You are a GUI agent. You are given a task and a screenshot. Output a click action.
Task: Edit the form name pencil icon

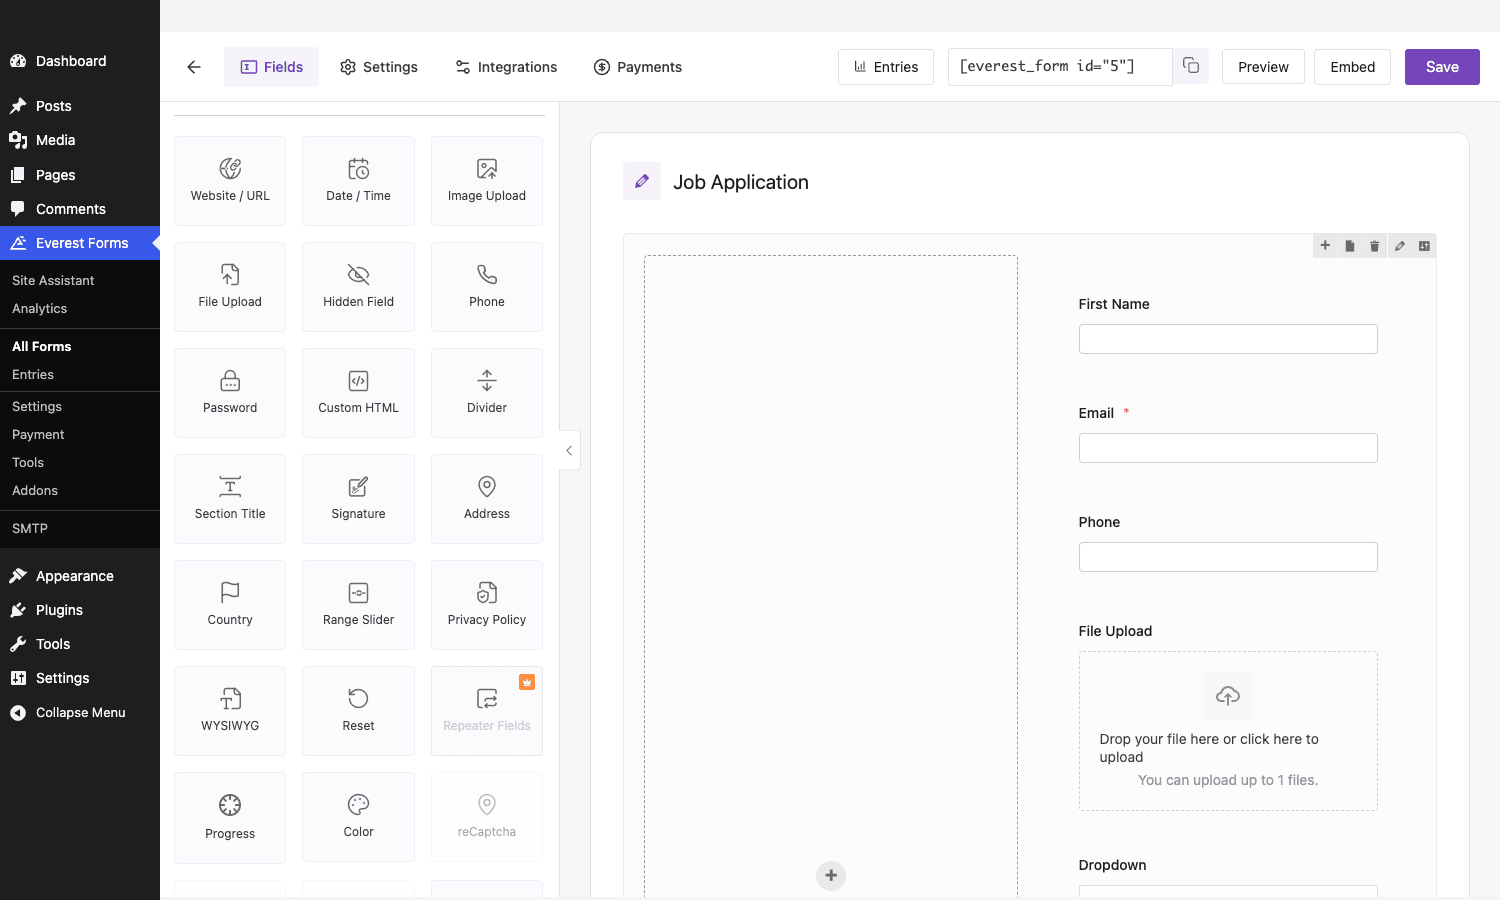point(642,181)
